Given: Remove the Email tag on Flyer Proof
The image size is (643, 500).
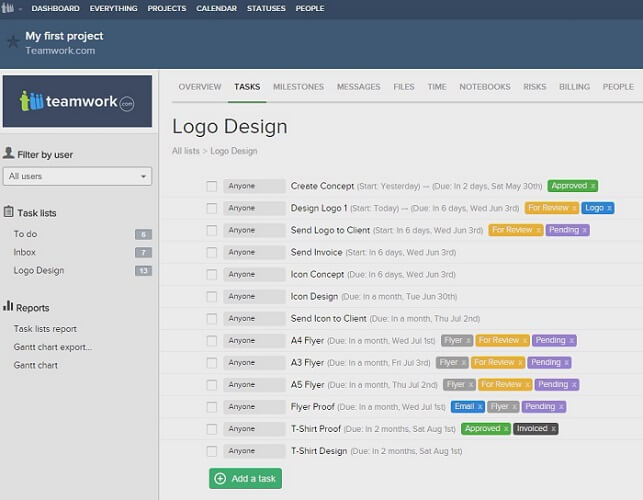Looking at the screenshot, I should point(480,407).
